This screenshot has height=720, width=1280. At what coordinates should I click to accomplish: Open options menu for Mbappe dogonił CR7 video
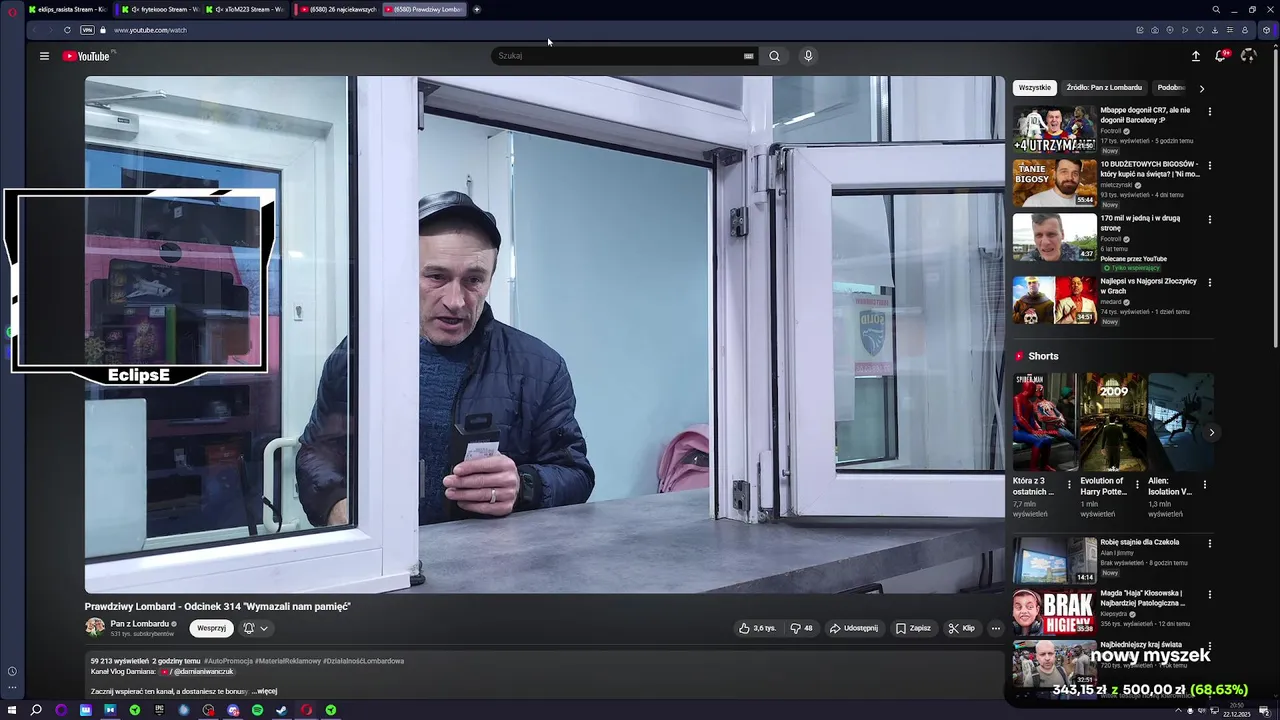point(1209,112)
